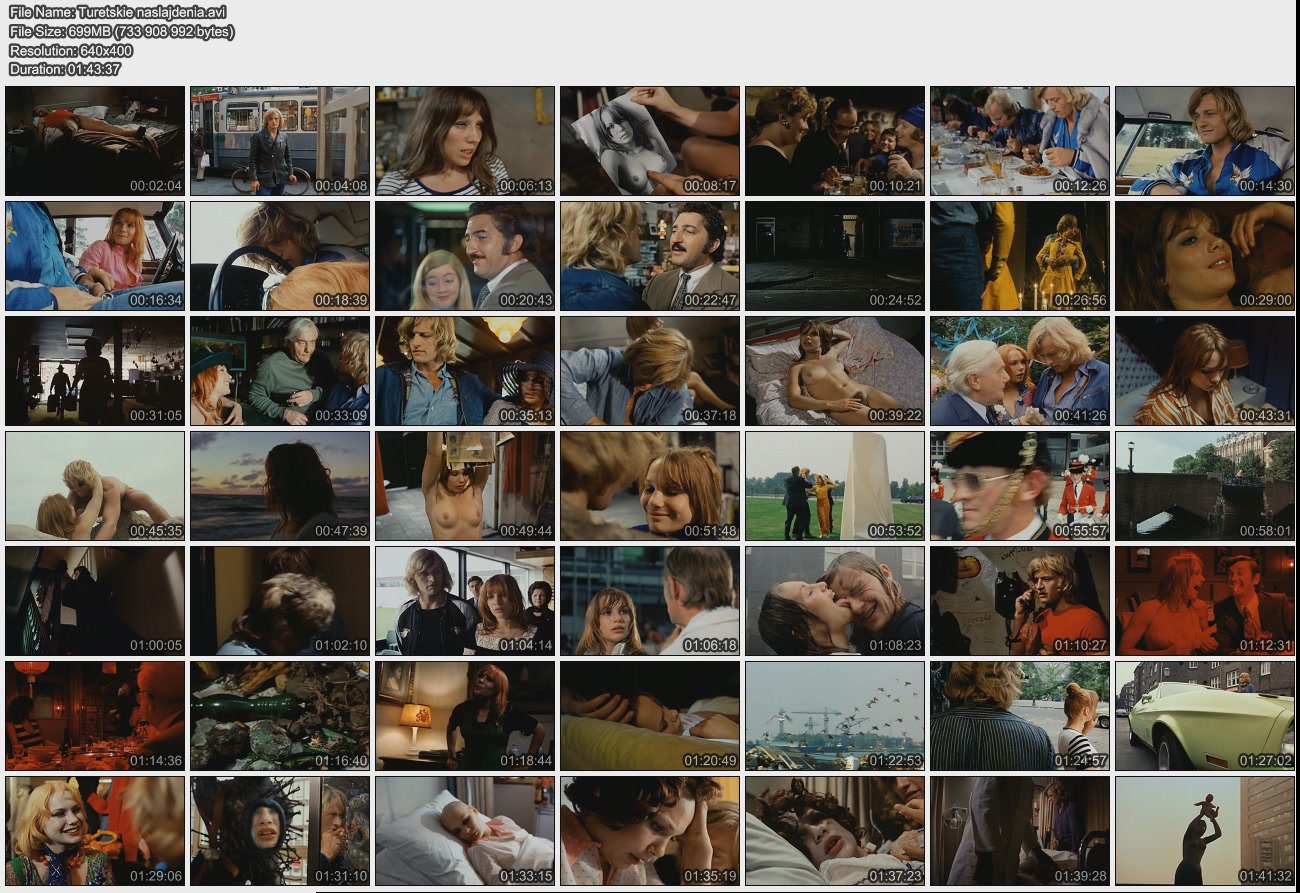Click the Duration 01:43:37 text
Image resolution: width=1300 pixels, height=893 pixels.
pos(65,69)
